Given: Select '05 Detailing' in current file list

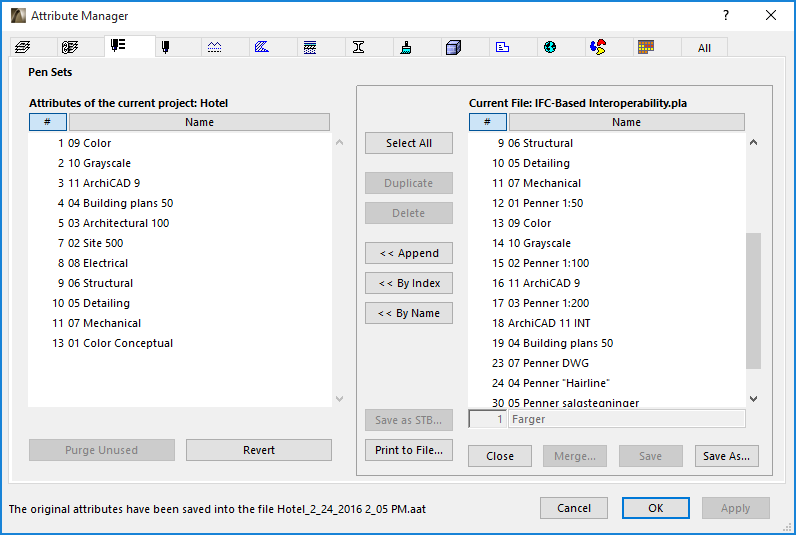Looking at the screenshot, I should 607,163.
